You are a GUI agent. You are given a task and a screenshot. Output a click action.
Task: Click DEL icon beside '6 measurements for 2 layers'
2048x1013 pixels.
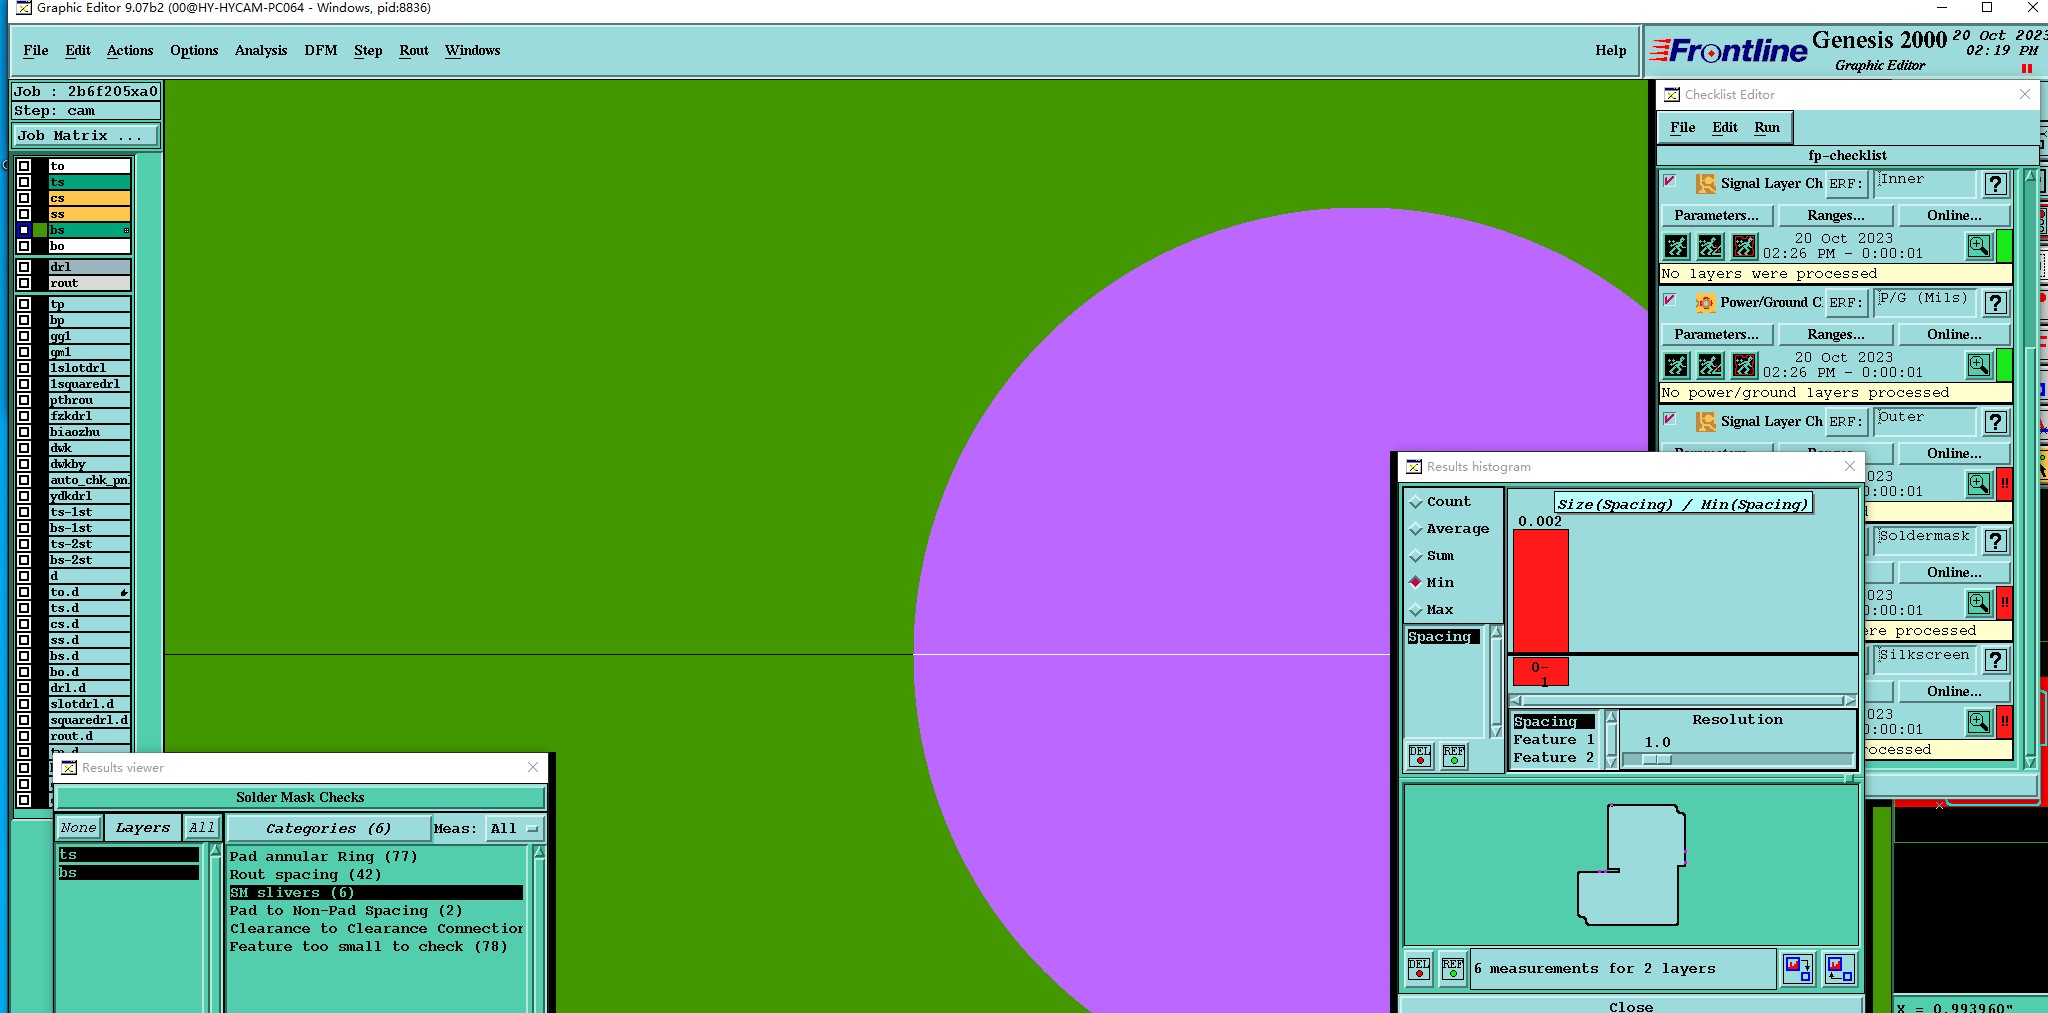click(x=1419, y=969)
